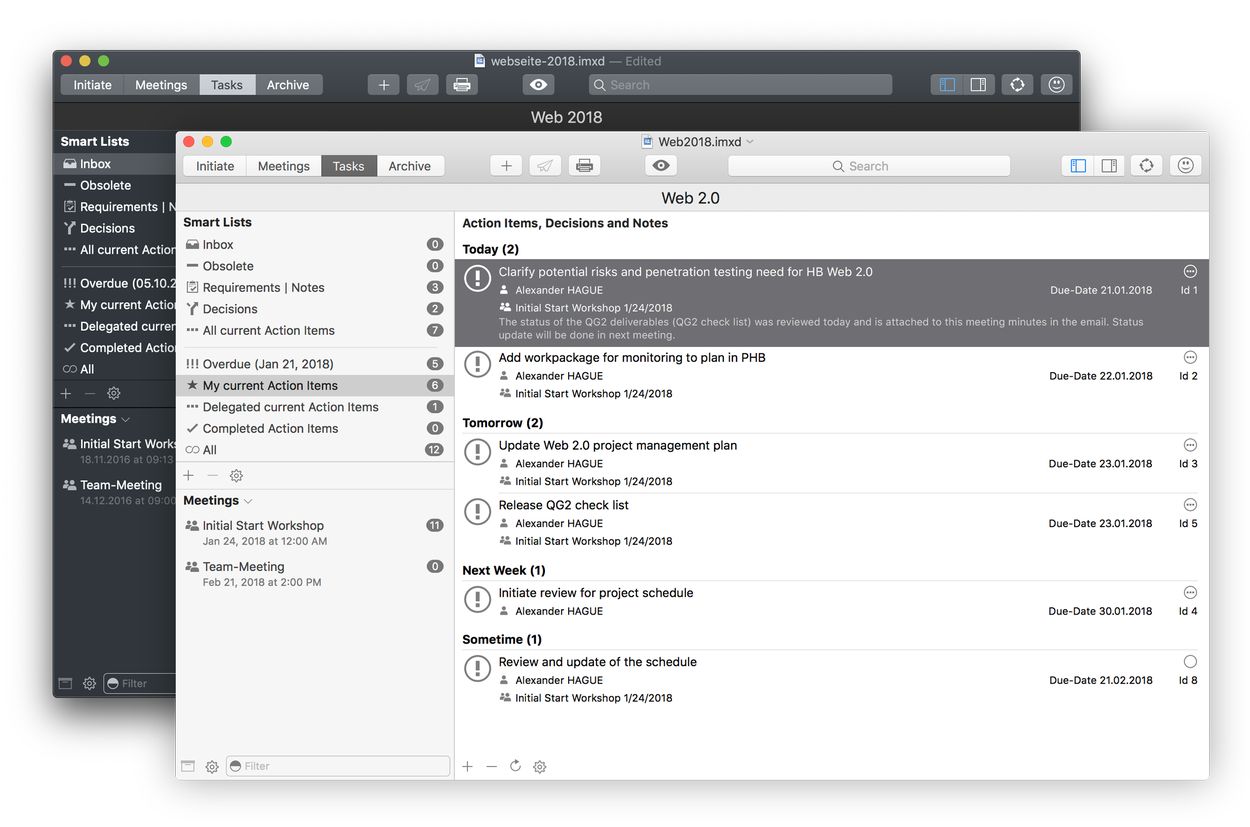Viewport: 1250px width, 827px height.
Task: Add action item with bottom plus button
Action: 467,766
